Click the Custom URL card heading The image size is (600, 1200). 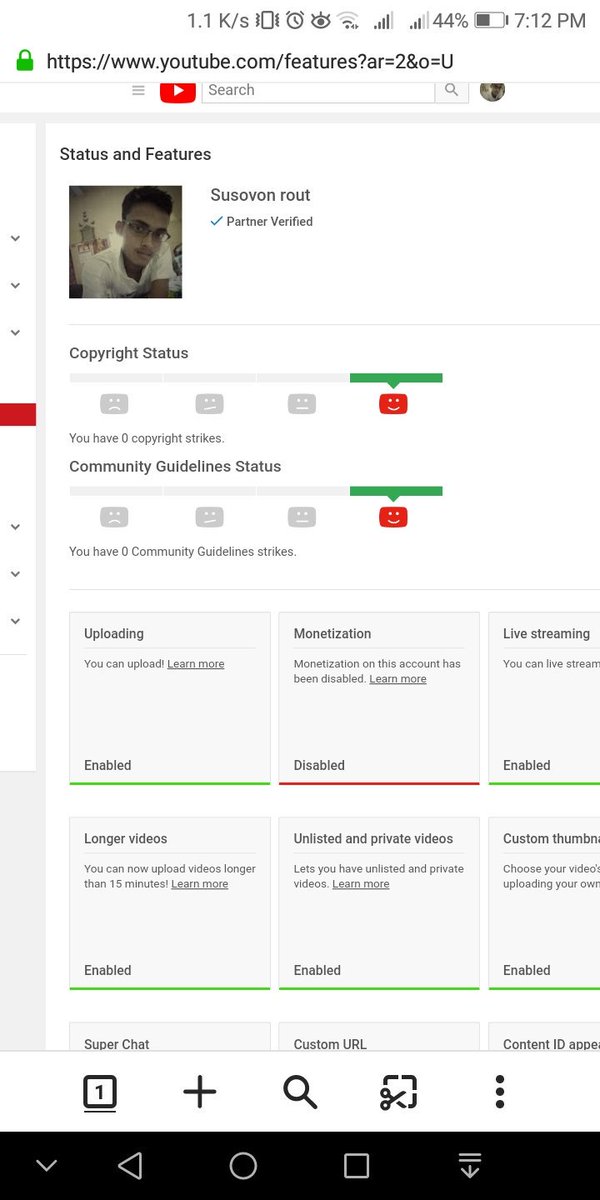[330, 1044]
